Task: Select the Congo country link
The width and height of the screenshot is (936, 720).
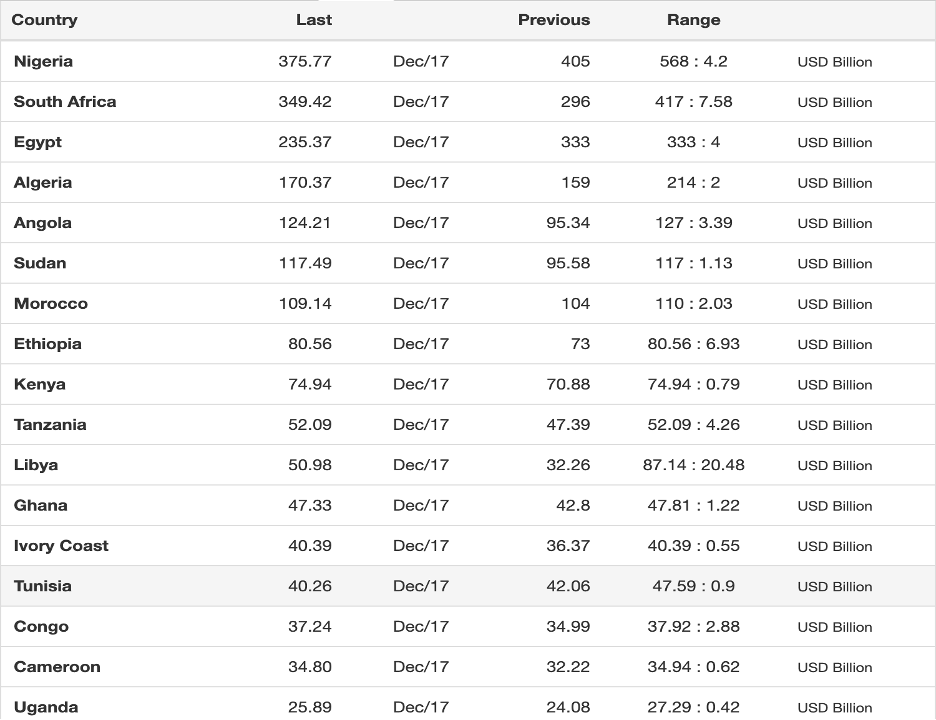Action: (x=41, y=627)
